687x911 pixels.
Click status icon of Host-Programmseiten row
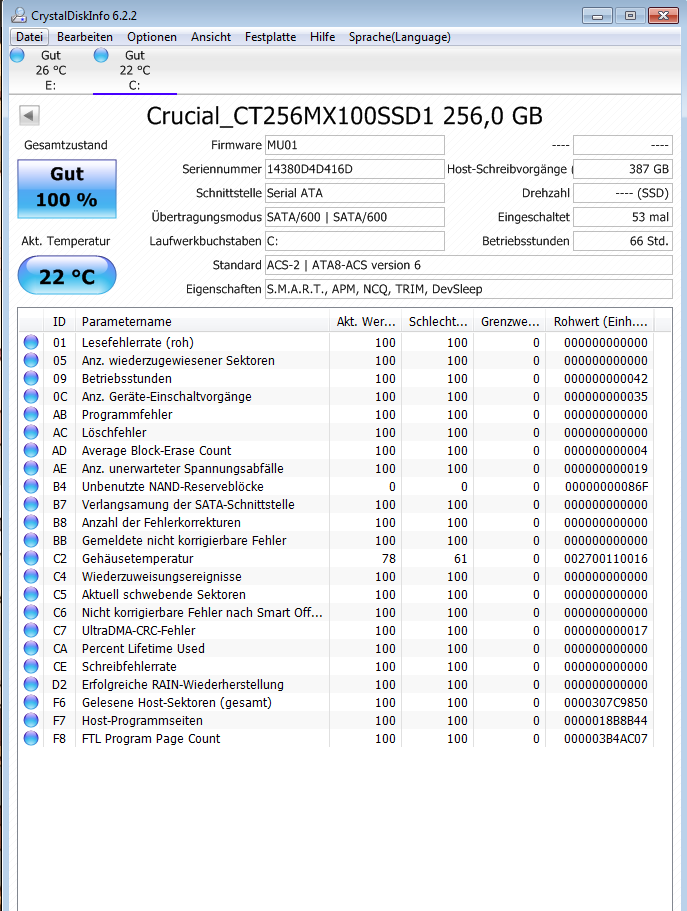point(31,720)
